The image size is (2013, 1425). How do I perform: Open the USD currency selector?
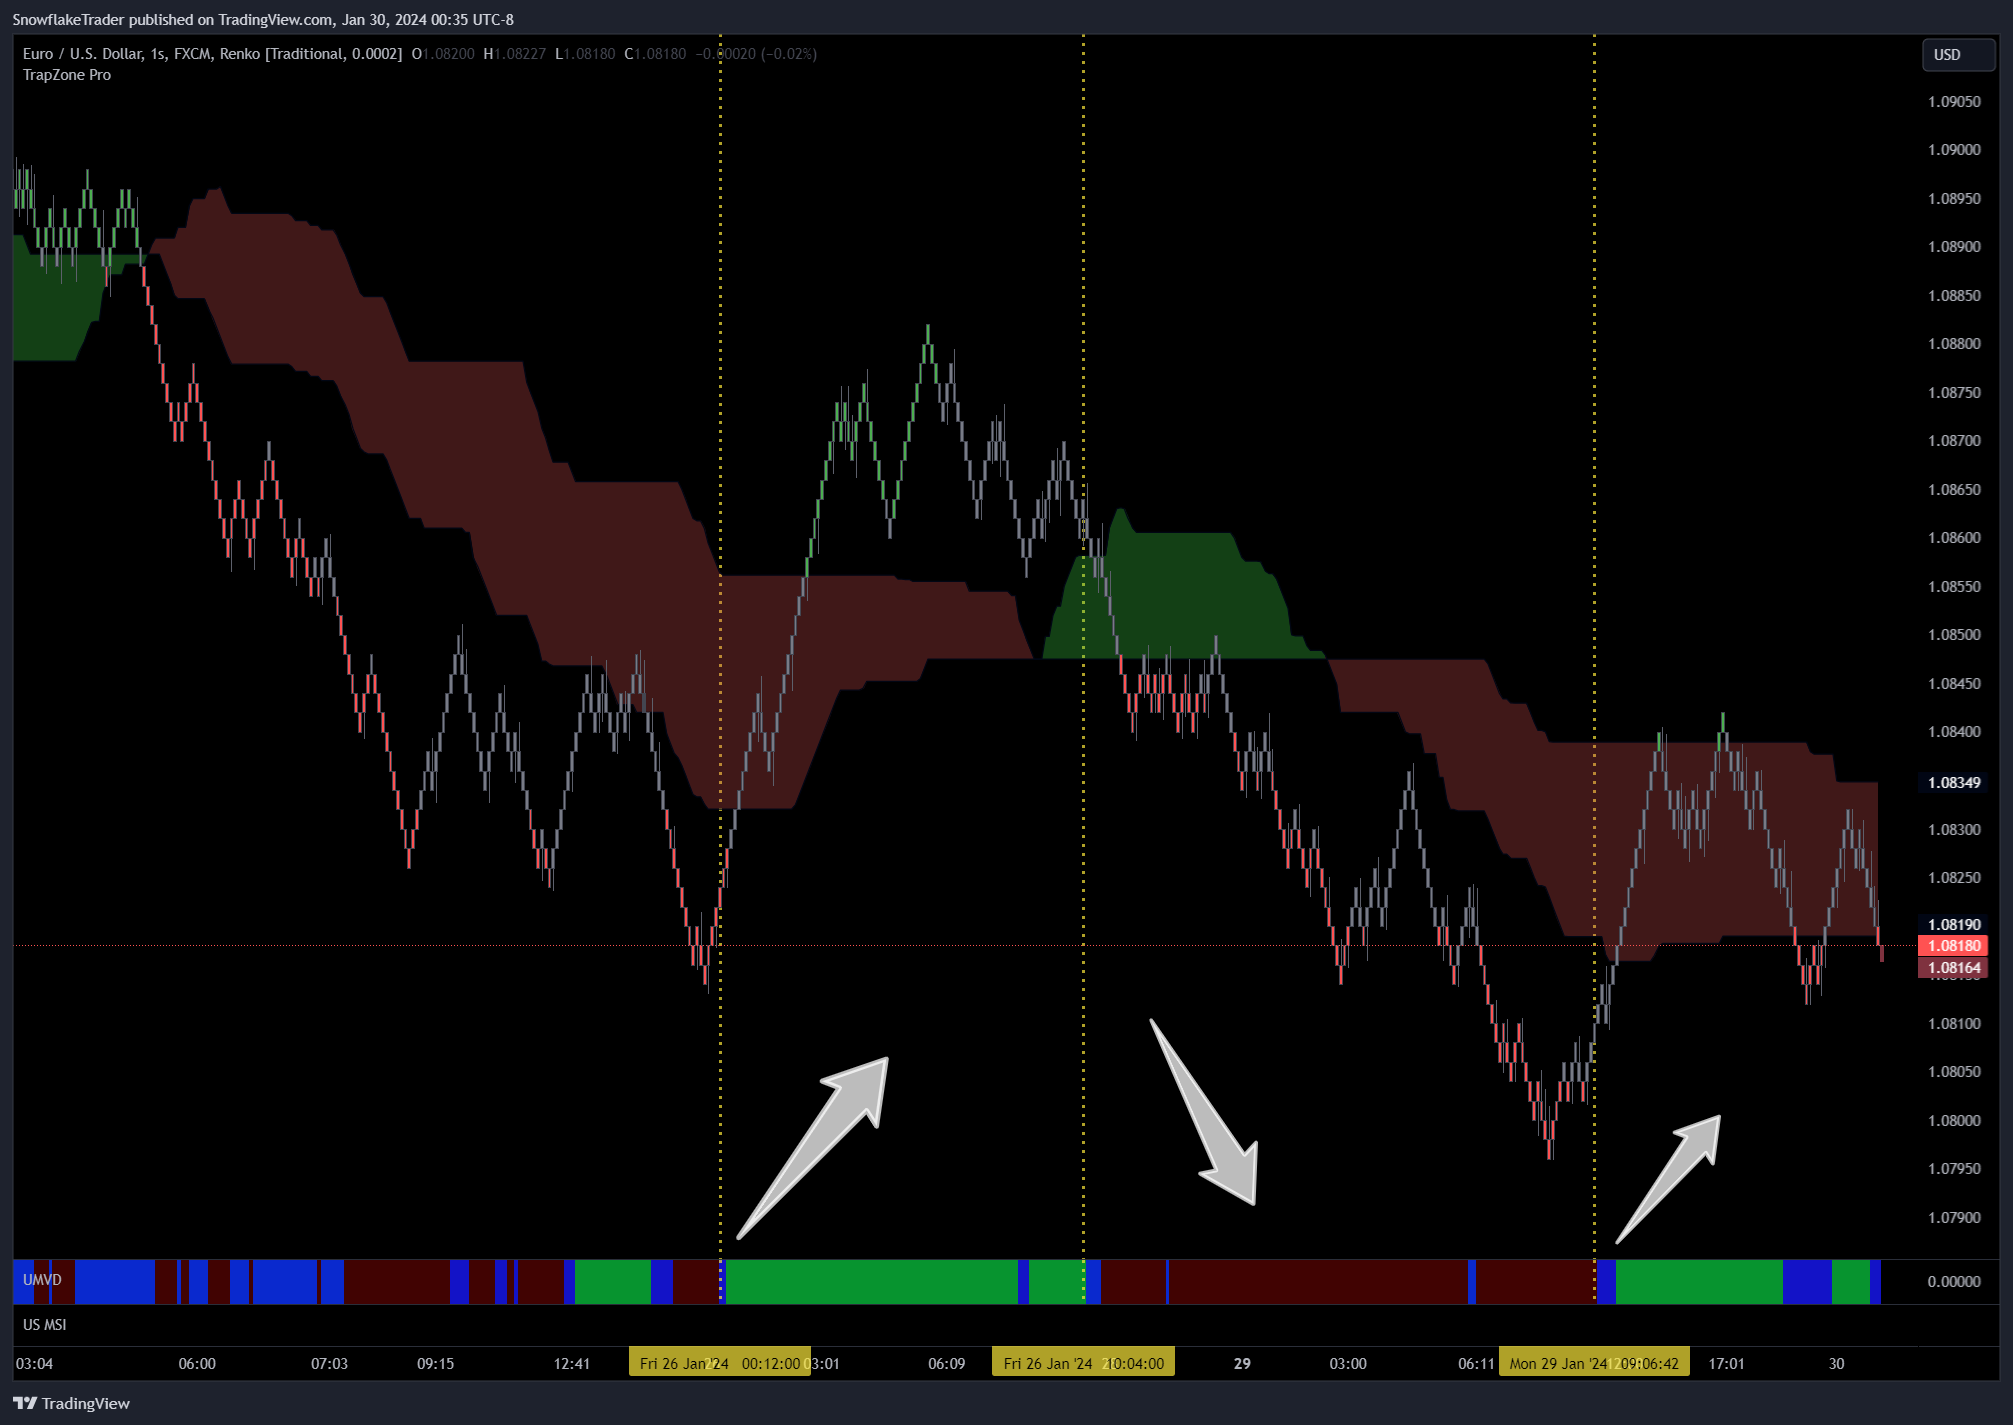coord(1958,55)
